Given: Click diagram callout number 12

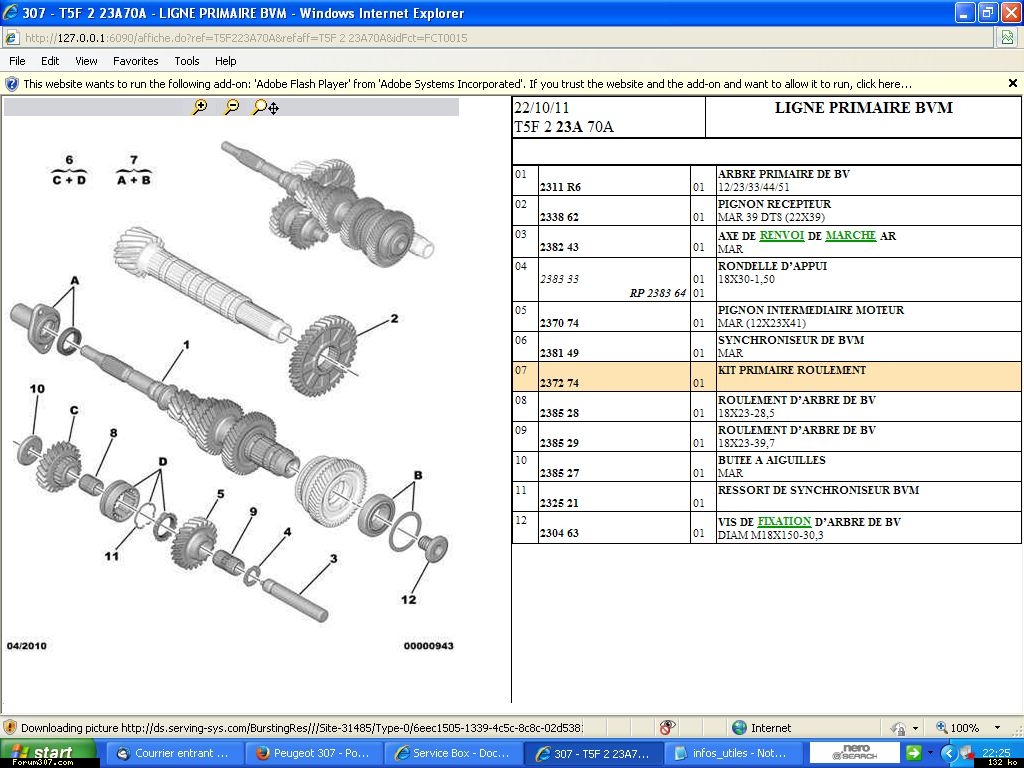Looking at the screenshot, I should [x=409, y=600].
